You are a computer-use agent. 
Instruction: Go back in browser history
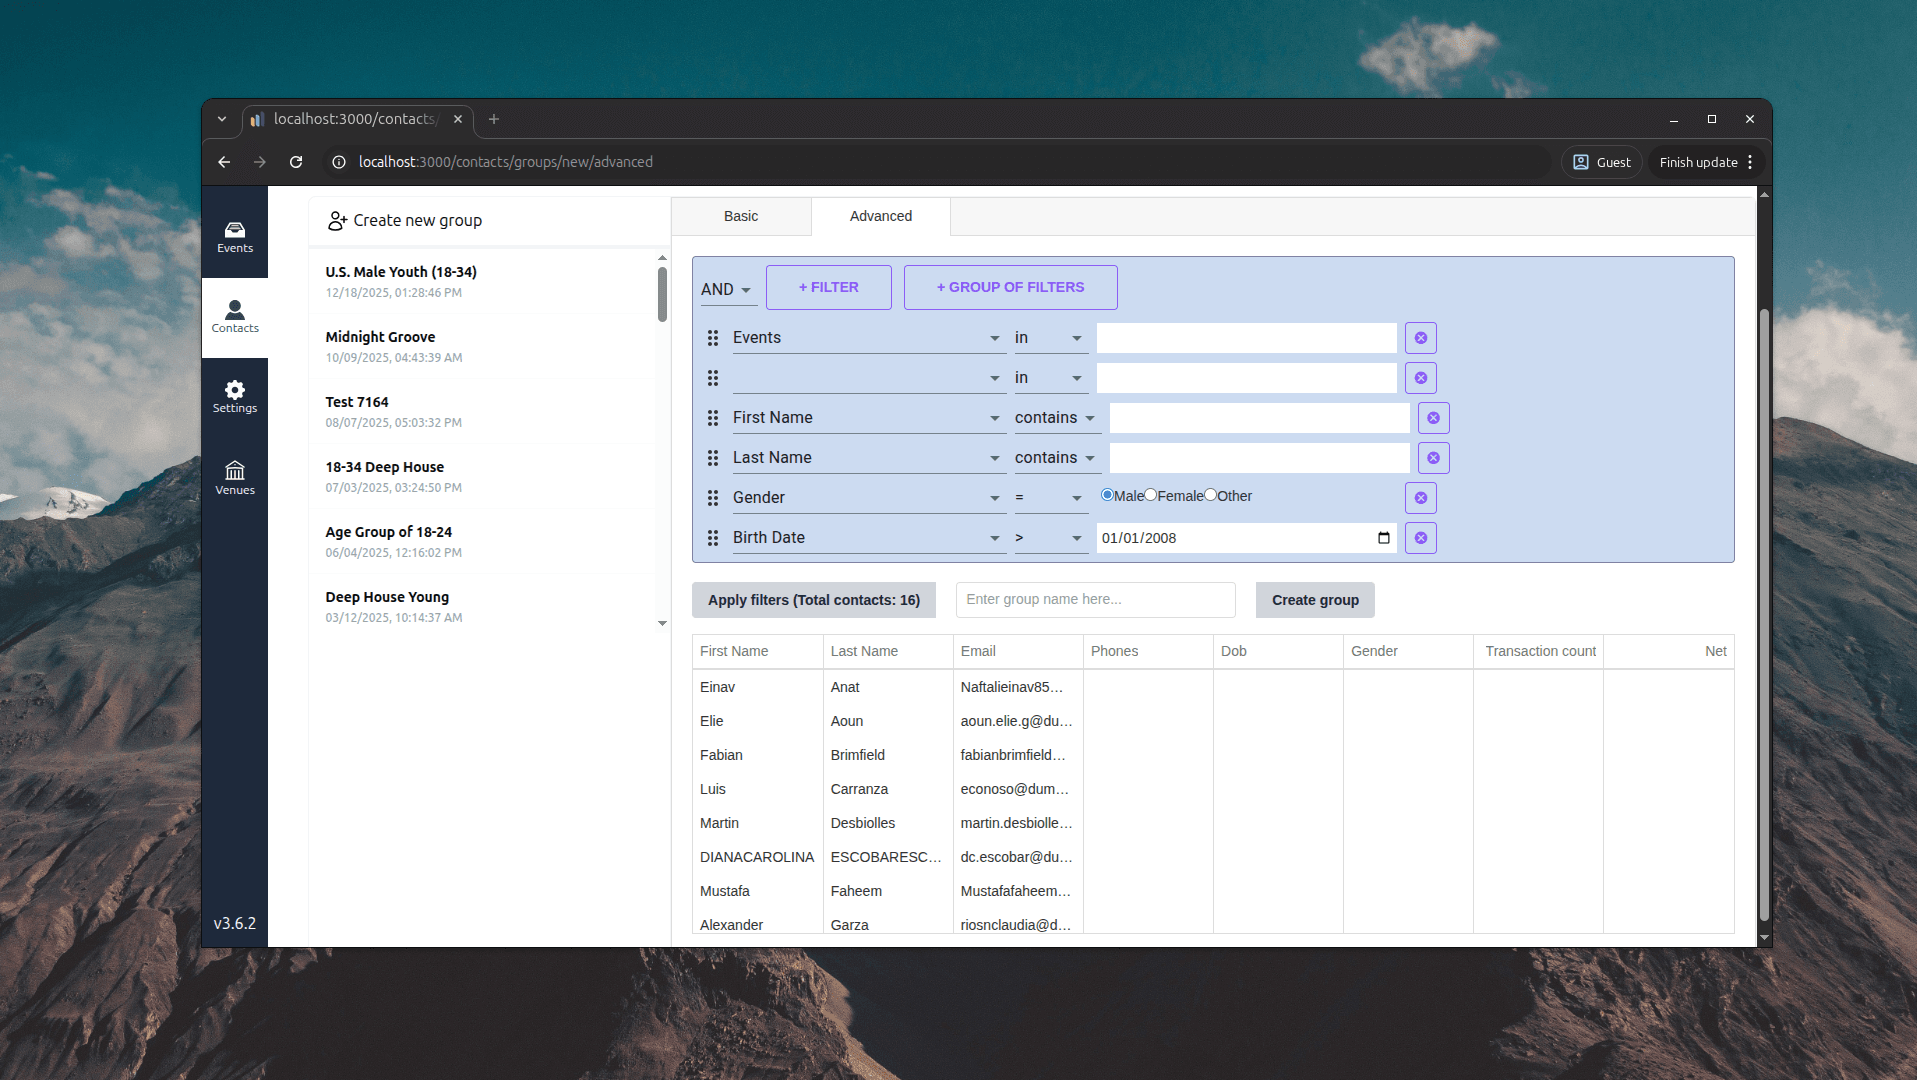click(x=224, y=162)
